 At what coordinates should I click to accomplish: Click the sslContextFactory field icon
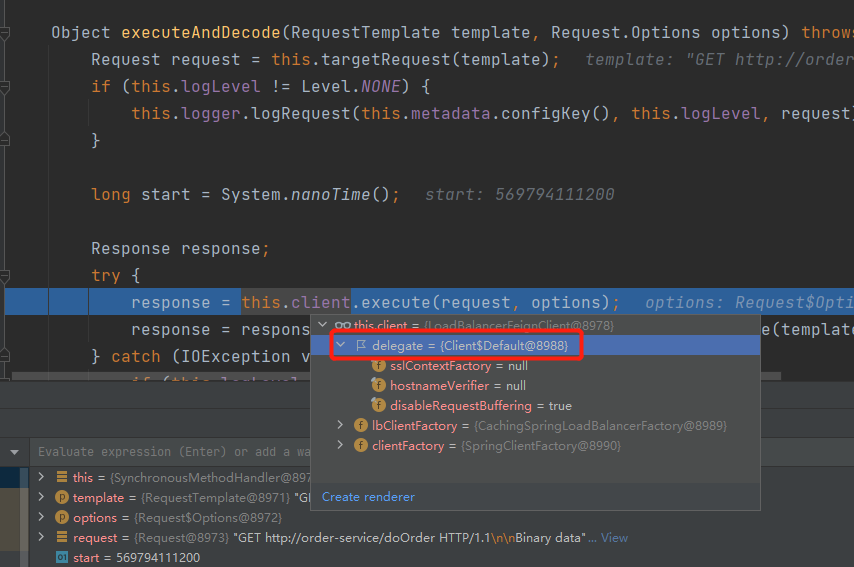pyautogui.click(x=379, y=366)
